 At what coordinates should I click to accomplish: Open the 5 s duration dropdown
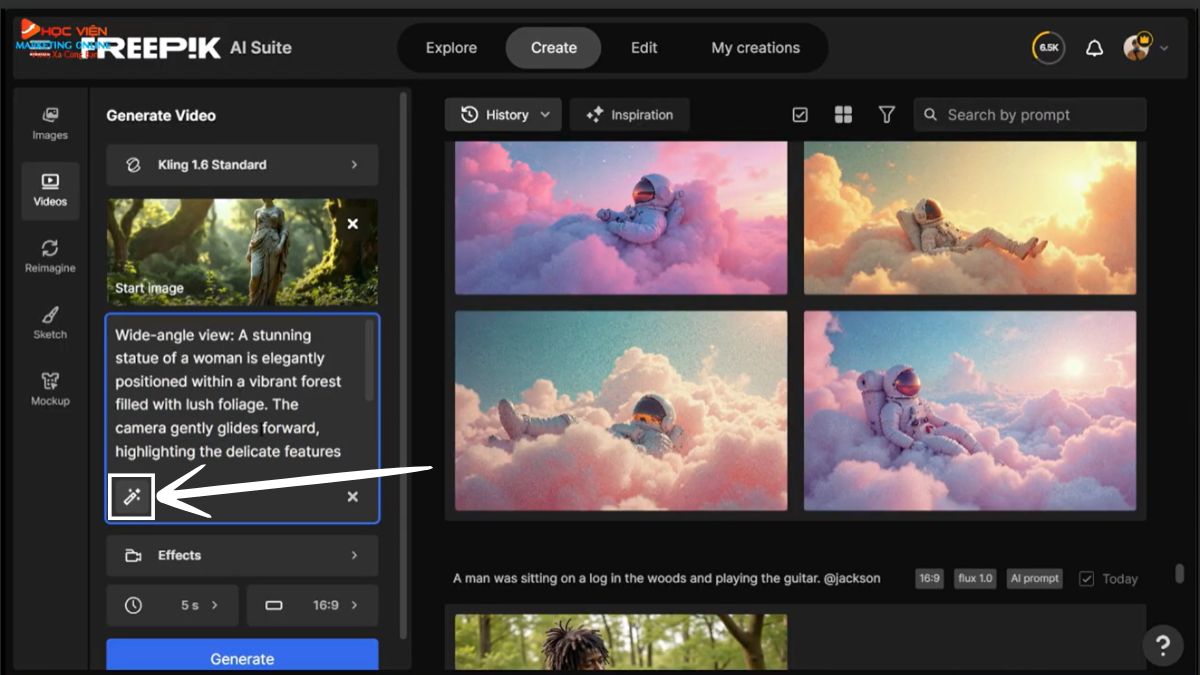173,605
